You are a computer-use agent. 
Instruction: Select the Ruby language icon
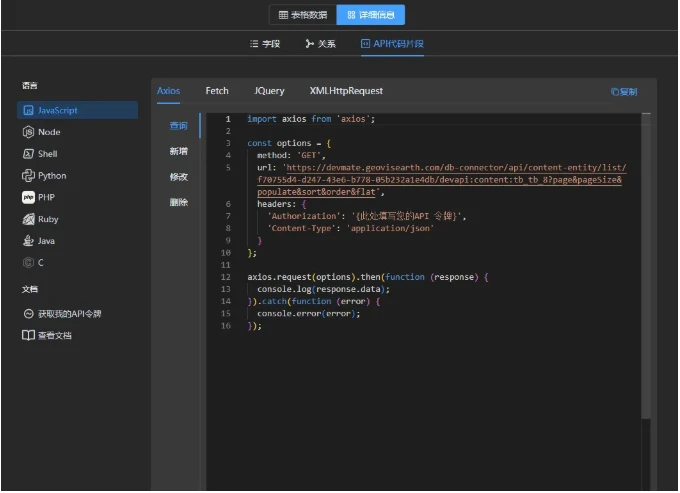click(x=29, y=219)
